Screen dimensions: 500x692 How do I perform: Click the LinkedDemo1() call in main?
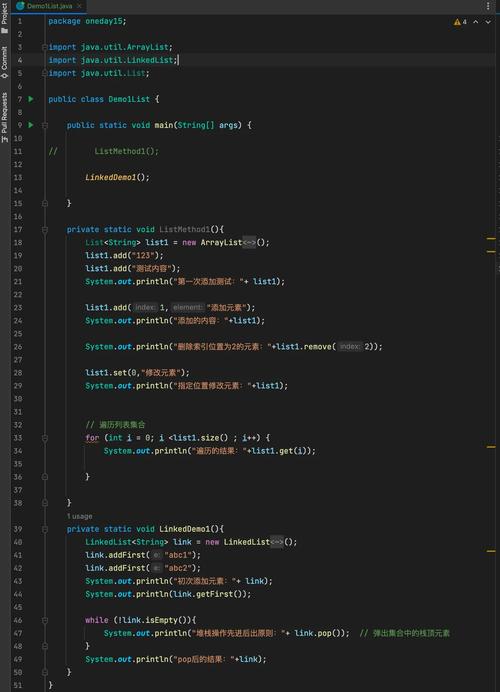tap(117, 177)
